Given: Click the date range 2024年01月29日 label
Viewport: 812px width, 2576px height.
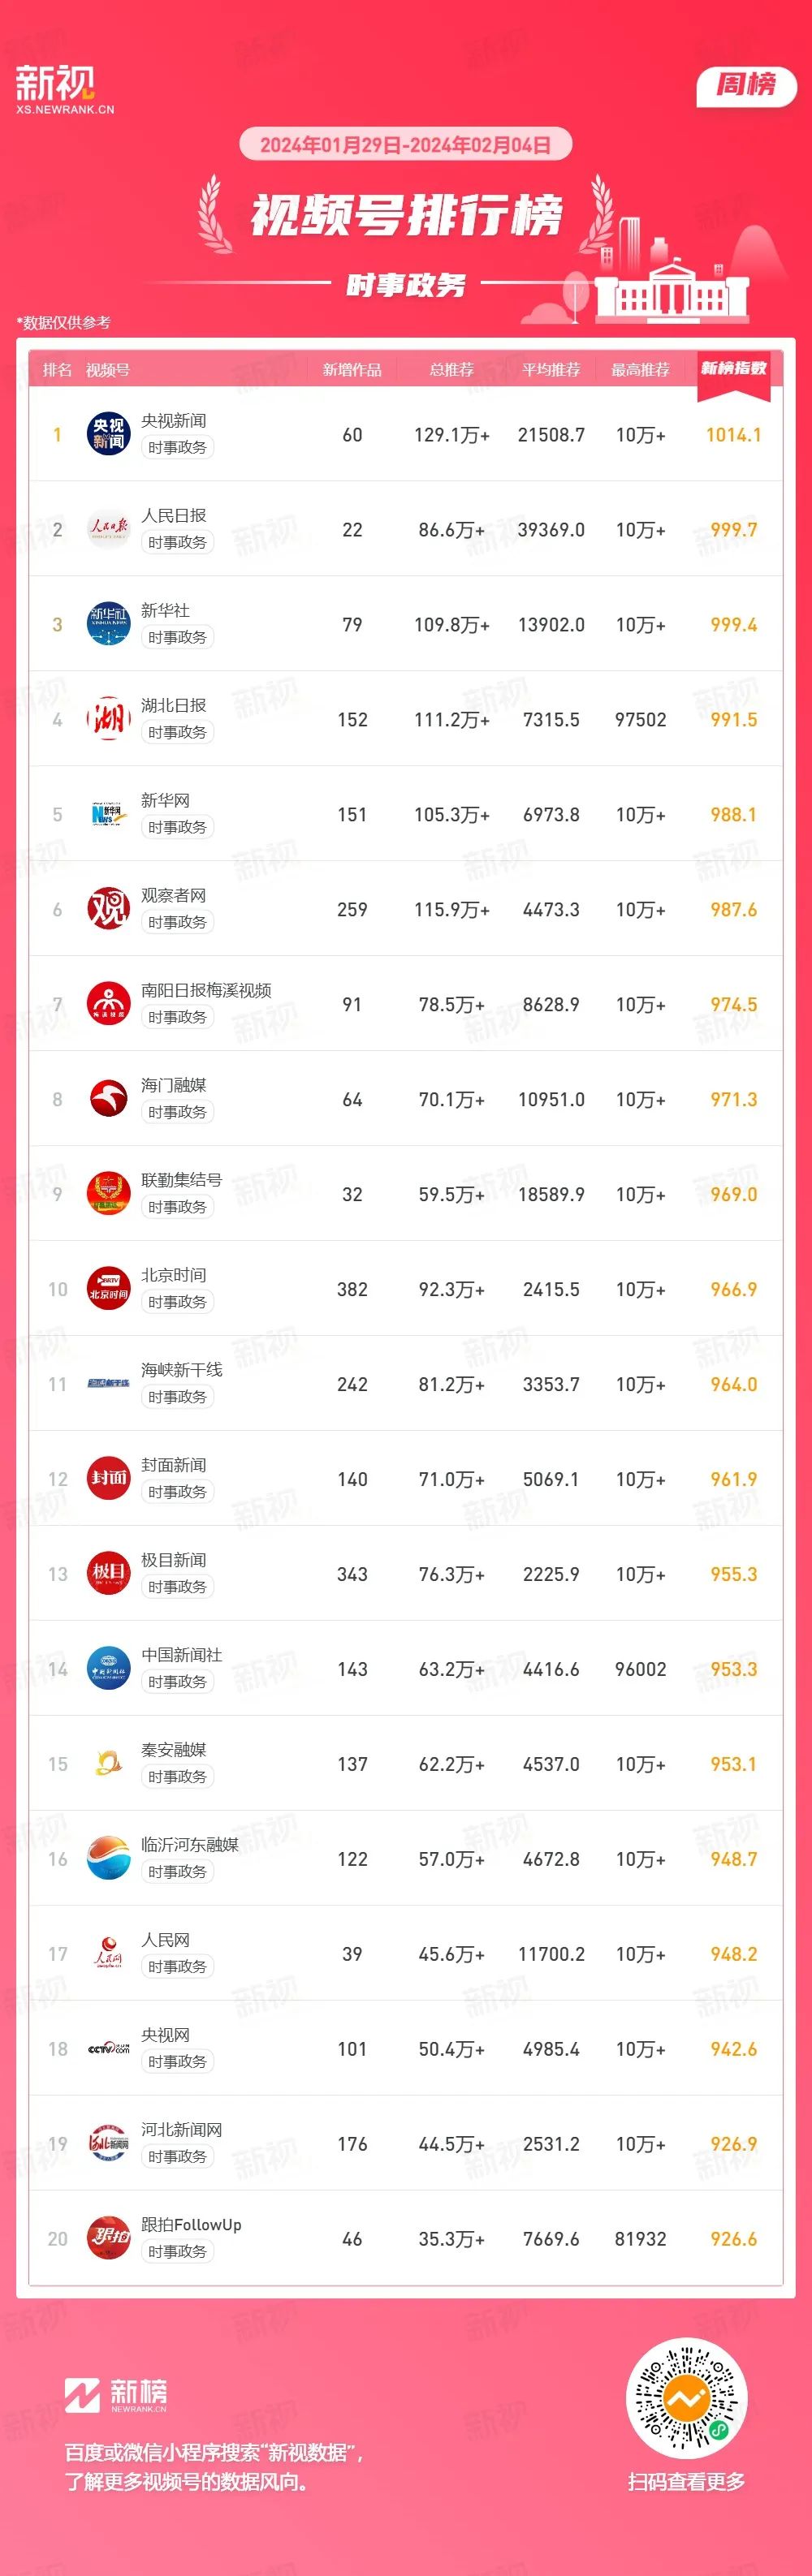Looking at the screenshot, I should [405, 145].
